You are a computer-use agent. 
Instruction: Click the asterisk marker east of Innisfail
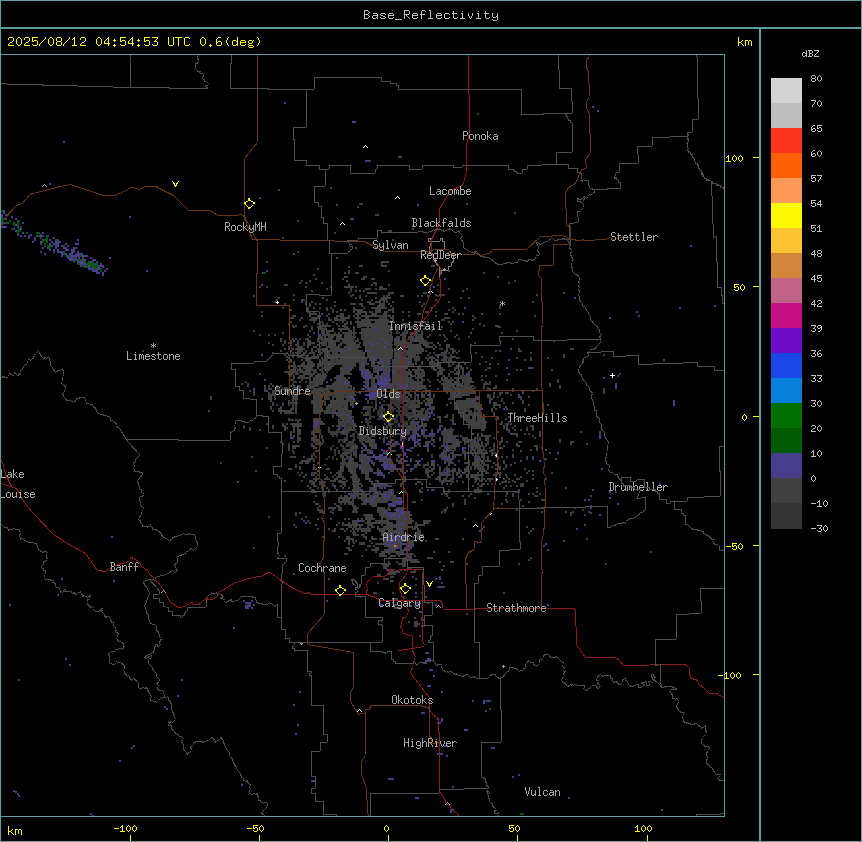(502, 304)
